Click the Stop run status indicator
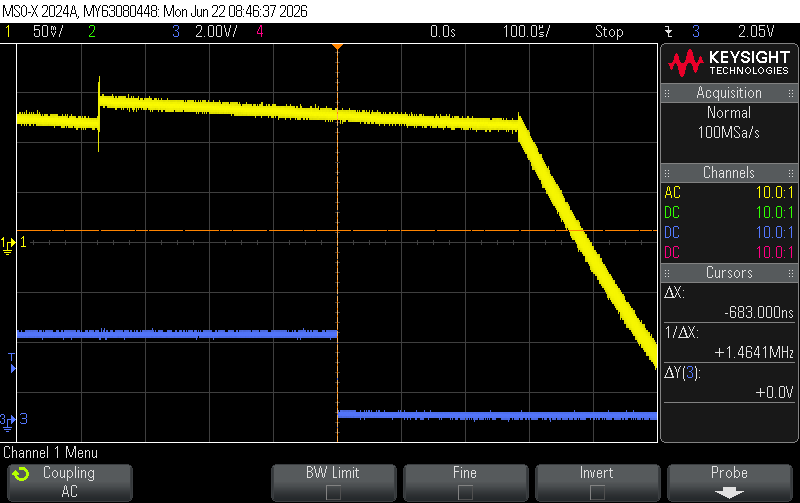The width and height of the screenshot is (800, 503). pos(609,32)
